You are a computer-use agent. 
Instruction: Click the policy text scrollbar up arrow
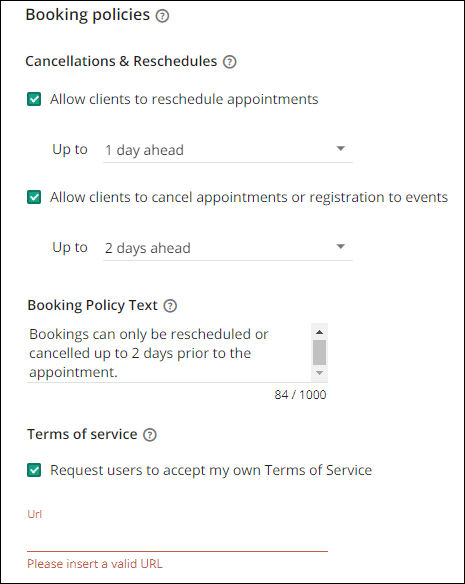point(319,332)
